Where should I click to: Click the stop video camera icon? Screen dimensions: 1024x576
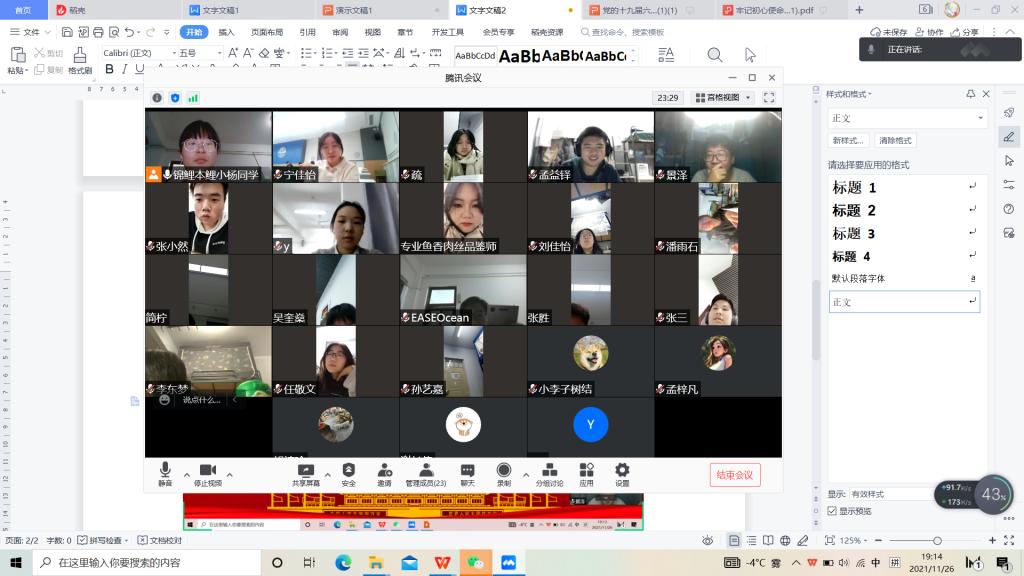[207, 471]
